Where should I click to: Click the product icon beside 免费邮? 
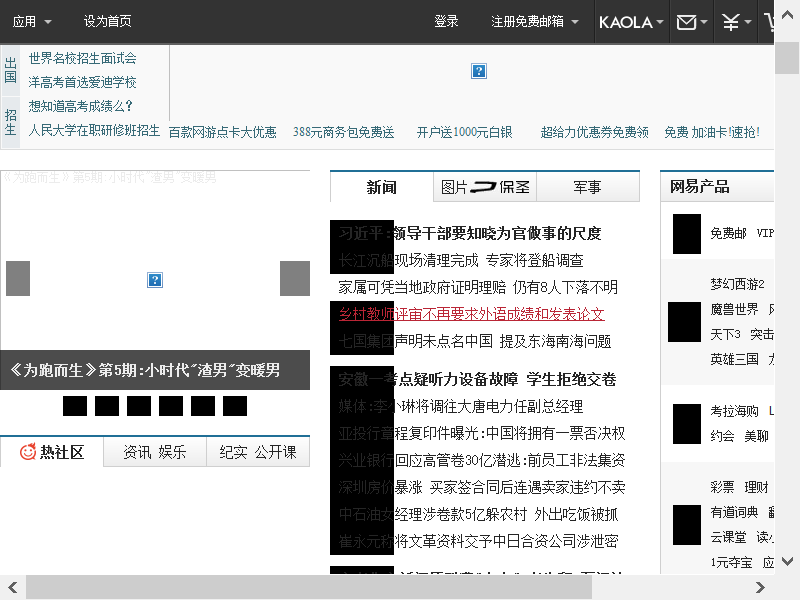[x=686, y=233]
